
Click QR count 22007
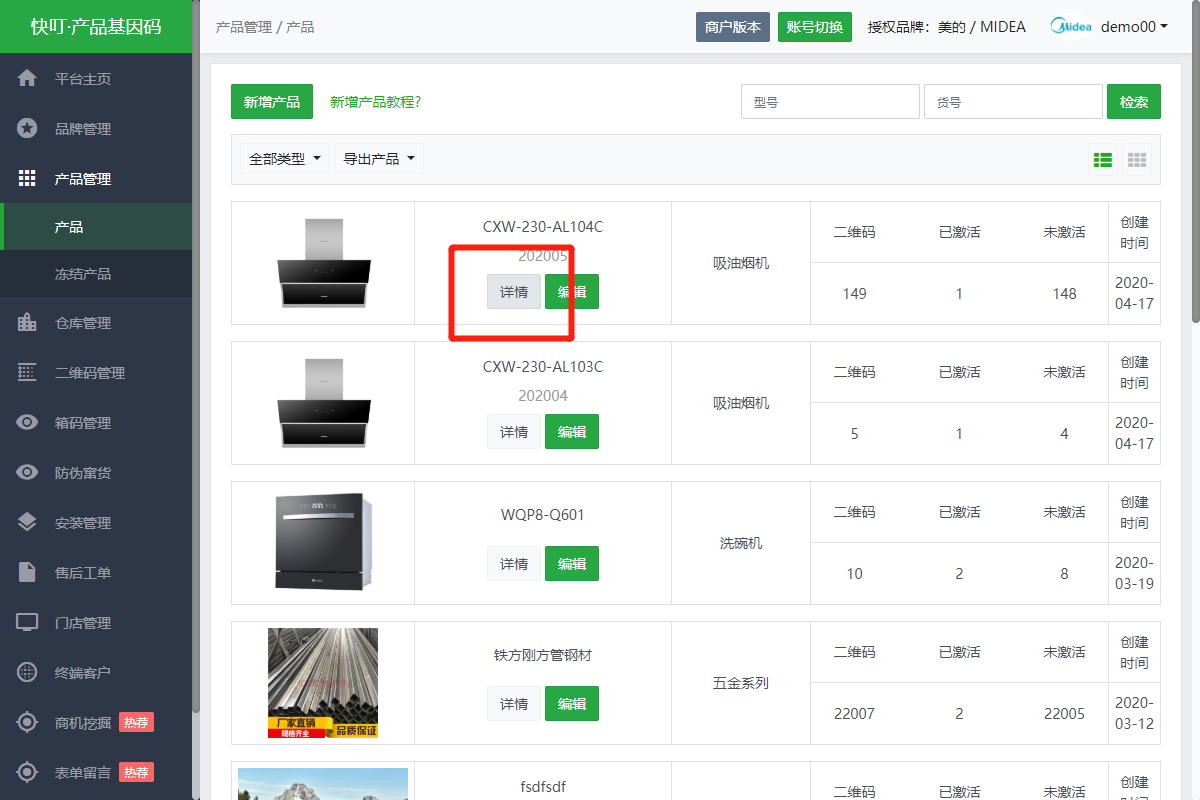[854, 714]
